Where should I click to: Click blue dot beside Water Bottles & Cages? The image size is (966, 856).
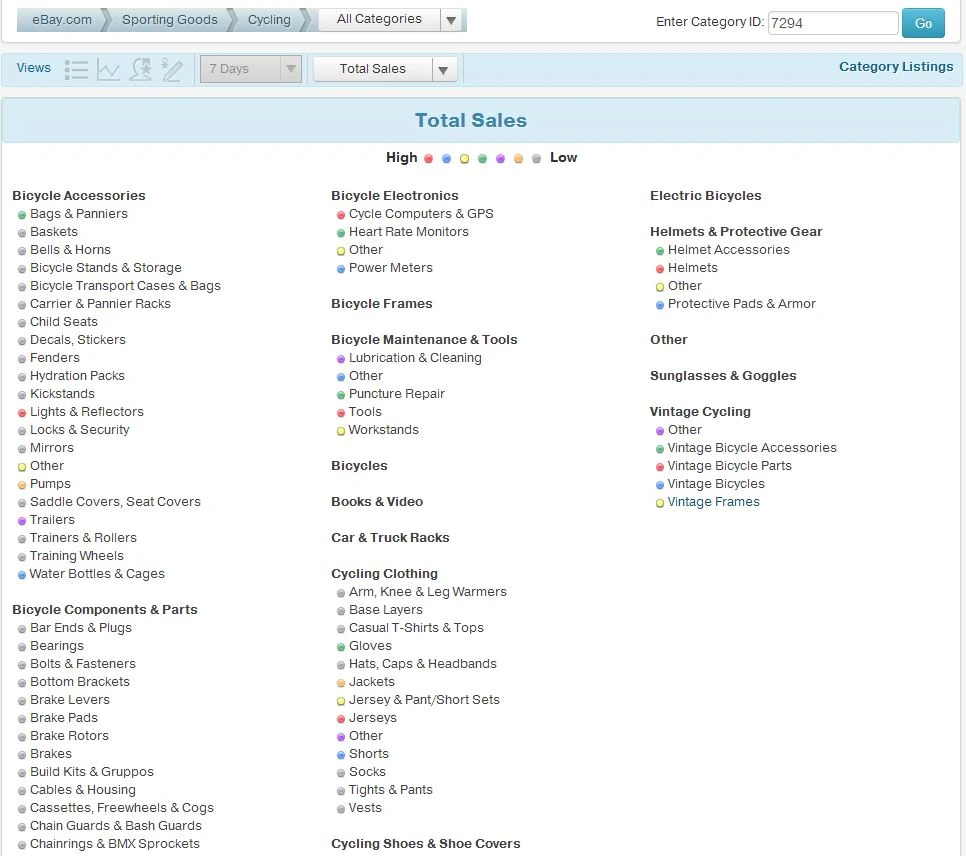pos(22,575)
